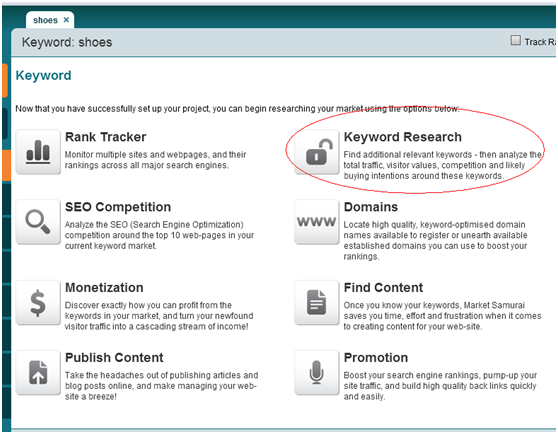Click 'Now that you have successfully set up' sentence
Viewport: 558px width, 434px height.
pos(237,109)
